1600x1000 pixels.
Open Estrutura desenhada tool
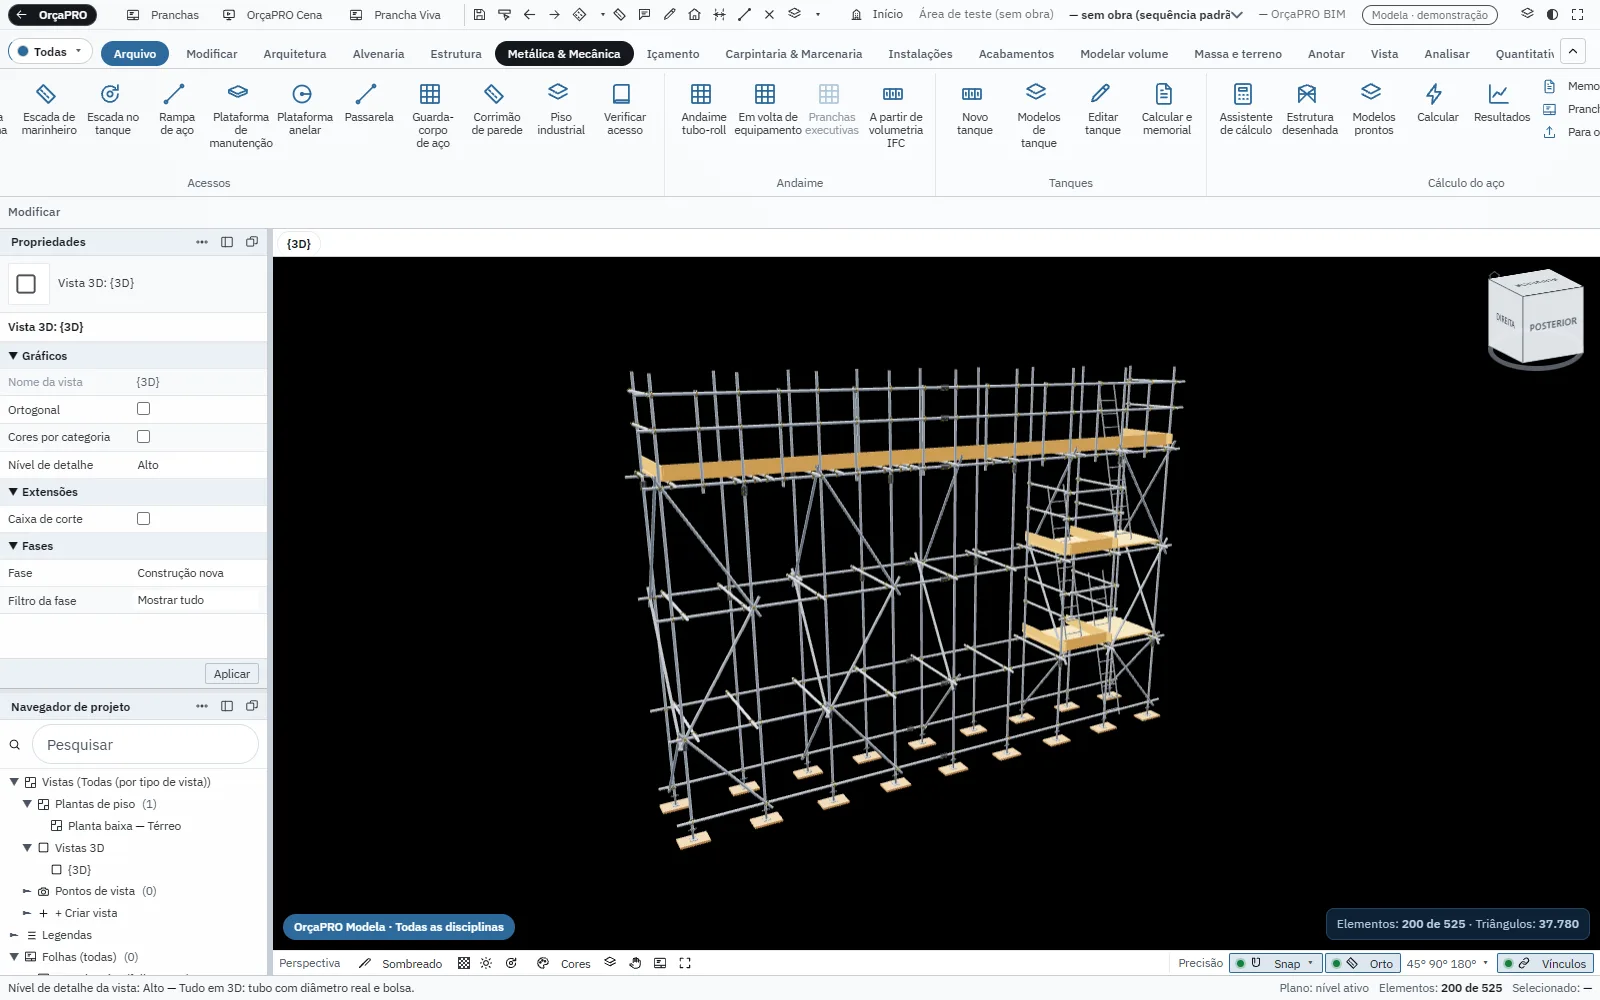(x=1309, y=110)
